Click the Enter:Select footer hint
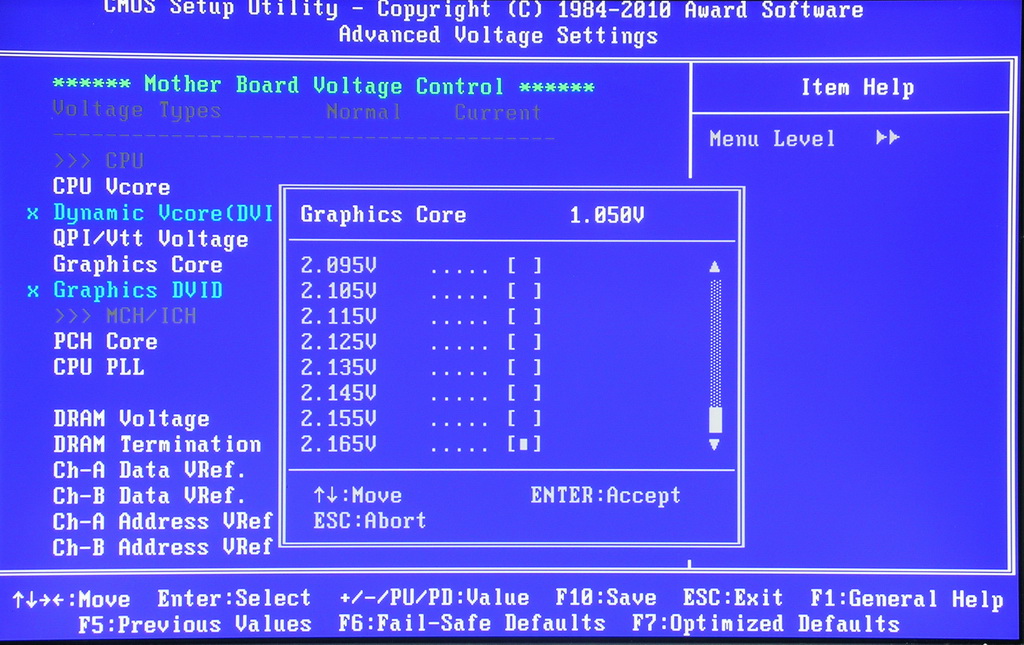Viewport: 1024px width, 645px height. coord(234,598)
